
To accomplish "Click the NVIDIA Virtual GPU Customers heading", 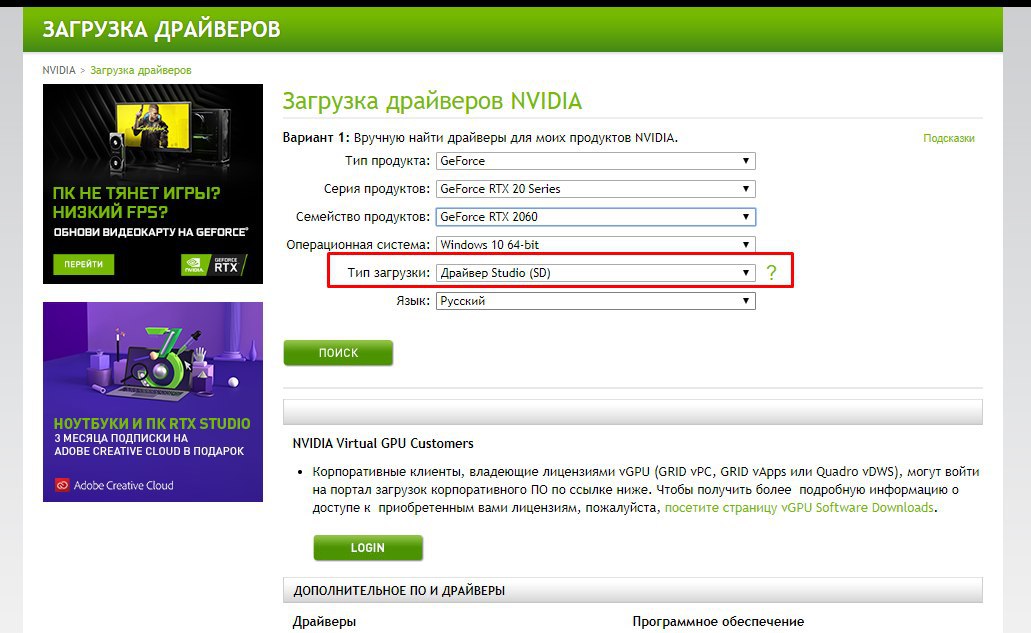I will click(383, 443).
